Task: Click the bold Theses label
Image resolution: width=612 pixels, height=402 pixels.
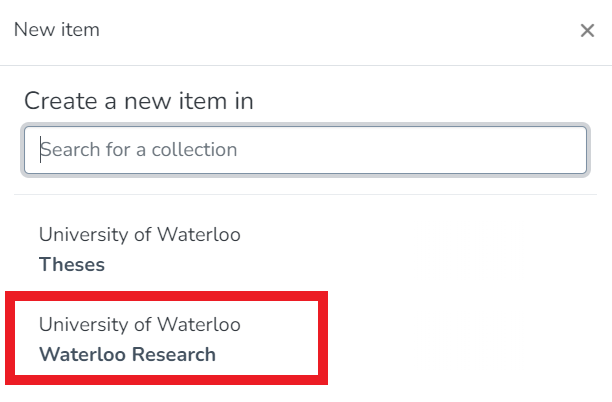Action: [x=72, y=265]
